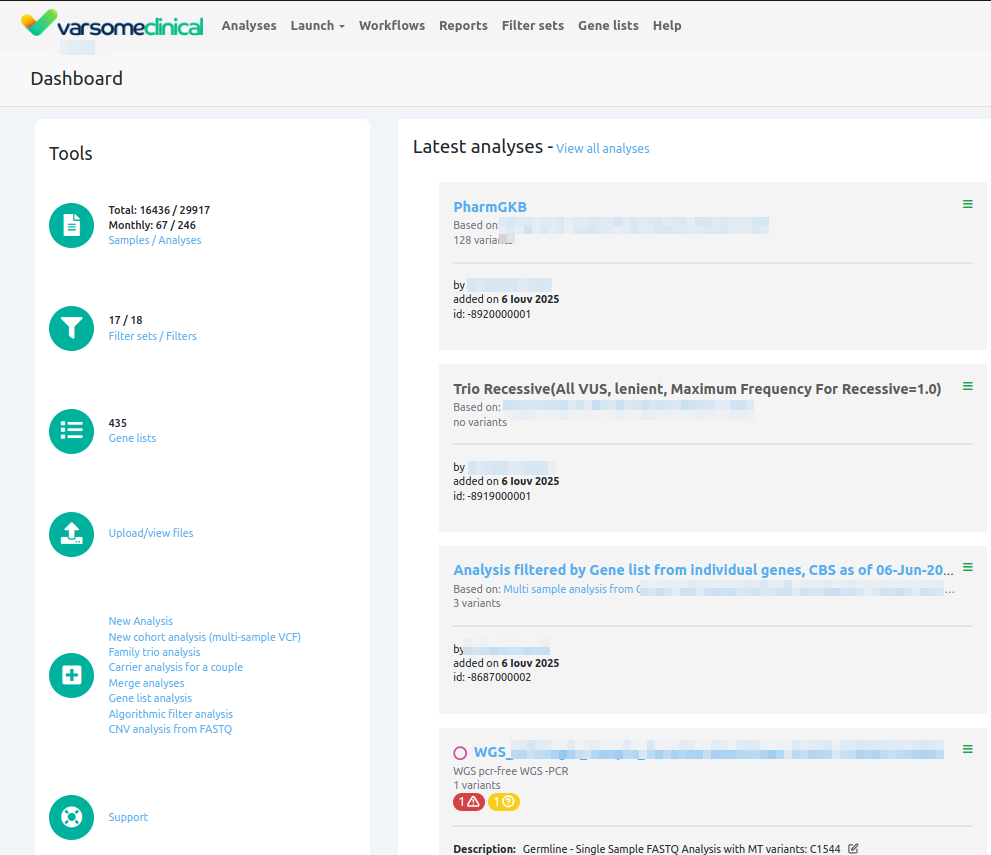The width and height of the screenshot is (991, 855).
Task: Open the Trio Recessive card hamburger menu
Action: pos(967,386)
